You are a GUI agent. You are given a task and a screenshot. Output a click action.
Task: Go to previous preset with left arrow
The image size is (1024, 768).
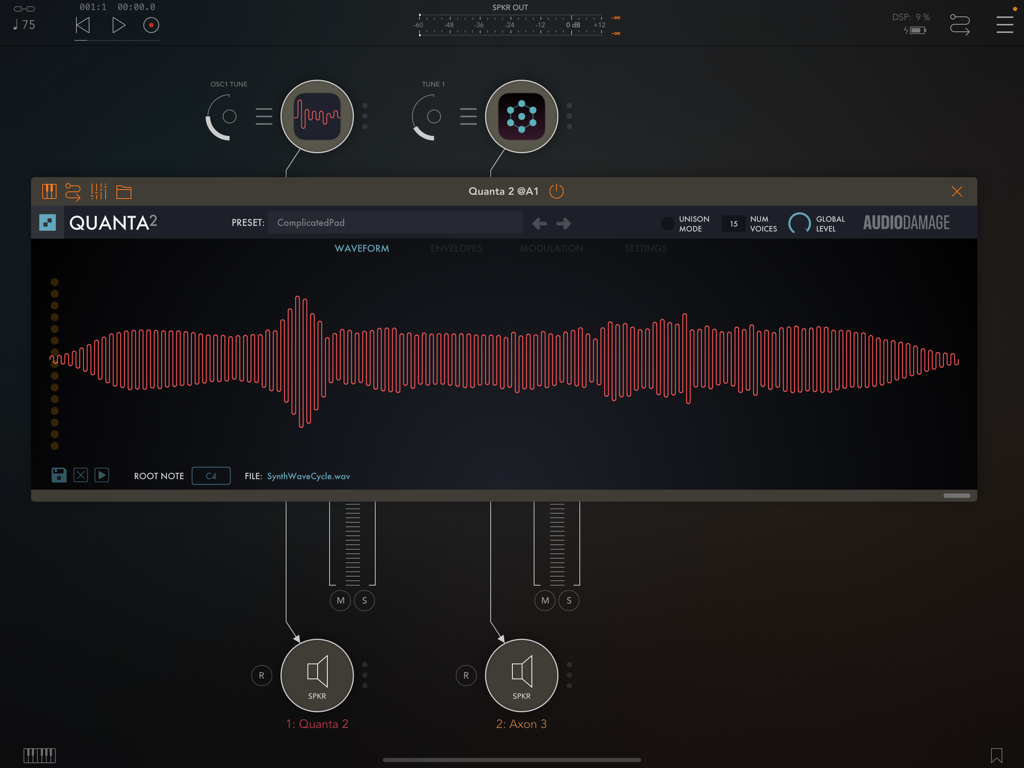click(539, 223)
